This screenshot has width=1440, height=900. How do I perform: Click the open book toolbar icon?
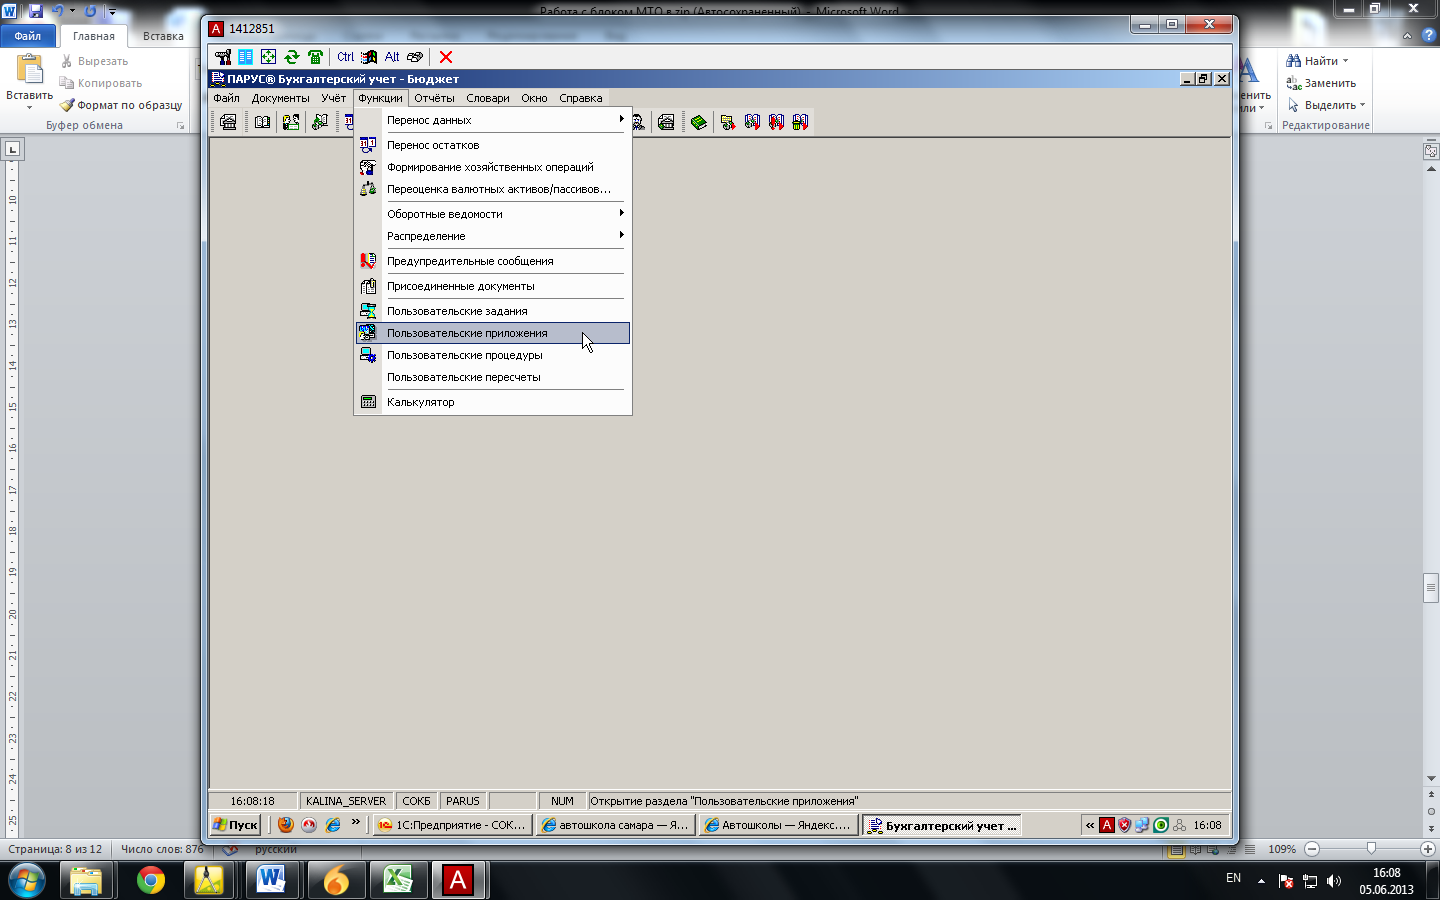click(262, 122)
